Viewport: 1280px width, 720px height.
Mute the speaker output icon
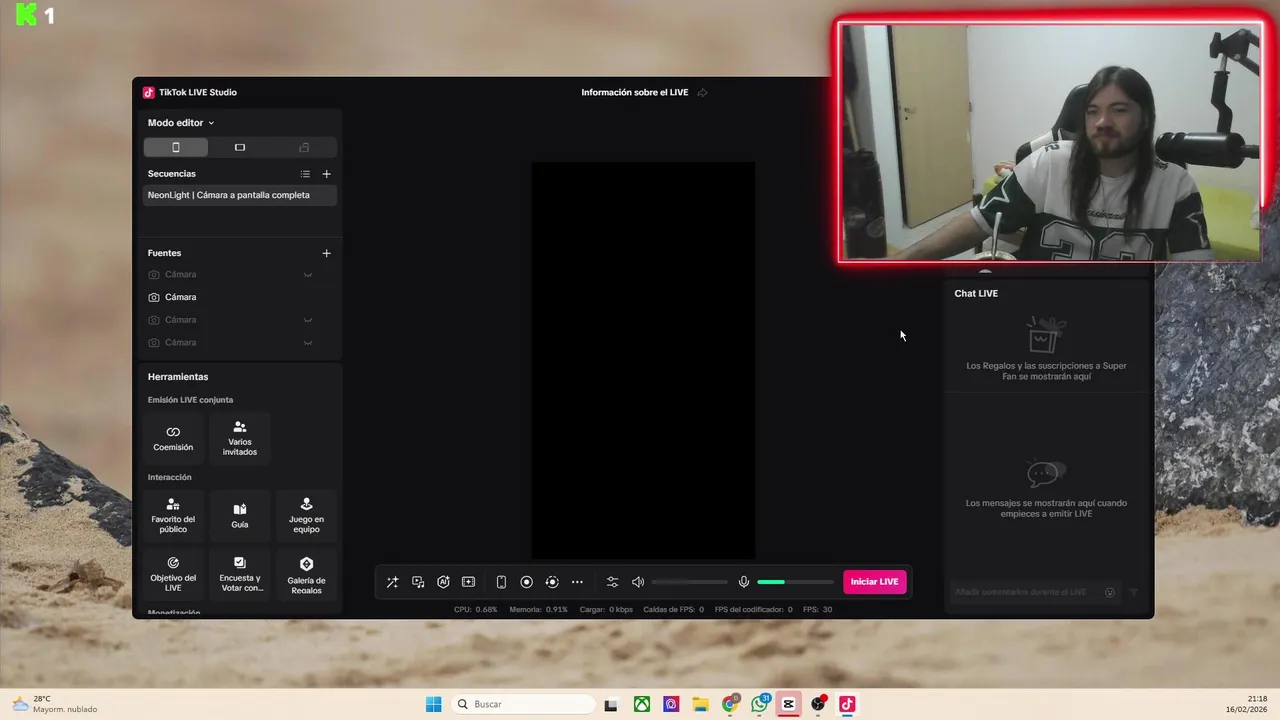tap(638, 582)
